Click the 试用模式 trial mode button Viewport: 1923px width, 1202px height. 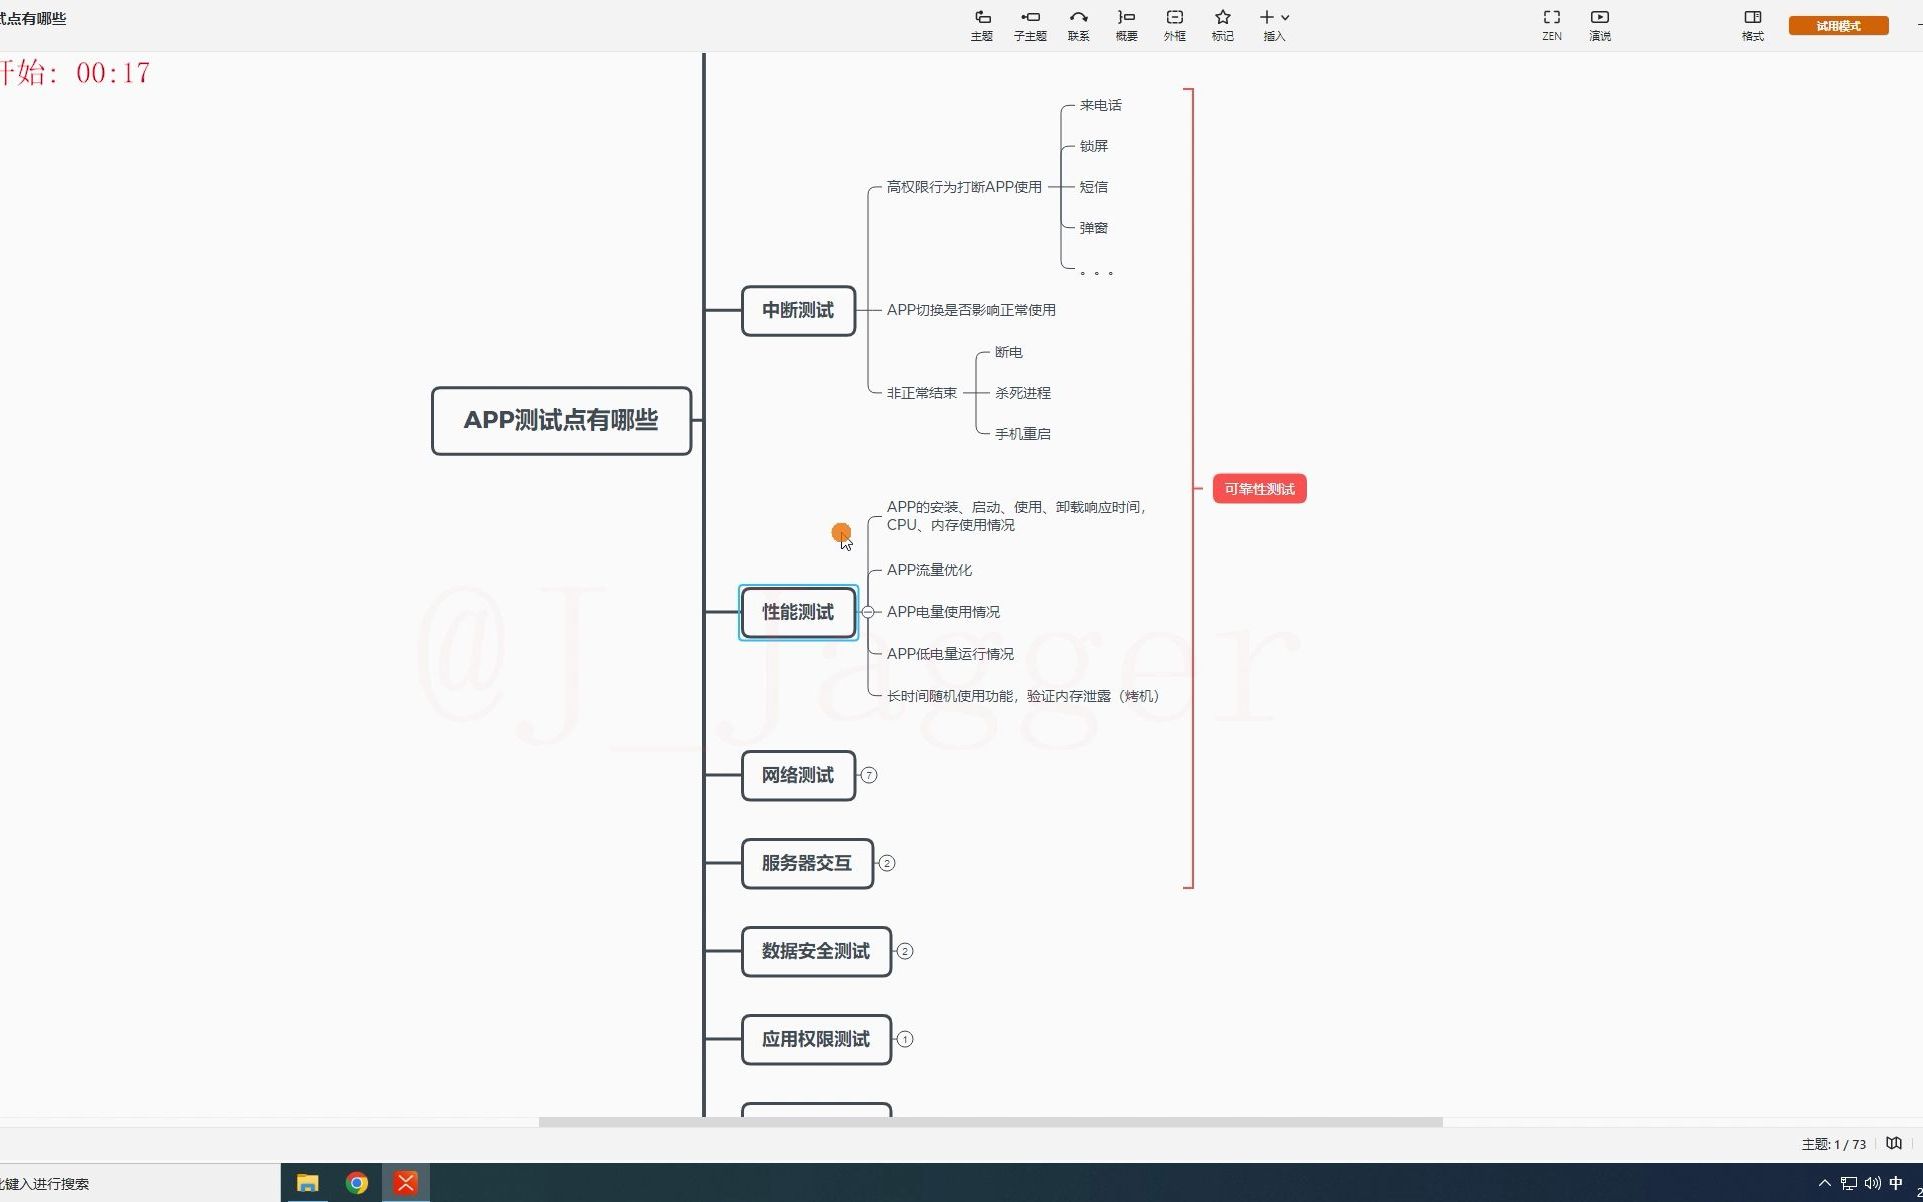click(x=1838, y=26)
